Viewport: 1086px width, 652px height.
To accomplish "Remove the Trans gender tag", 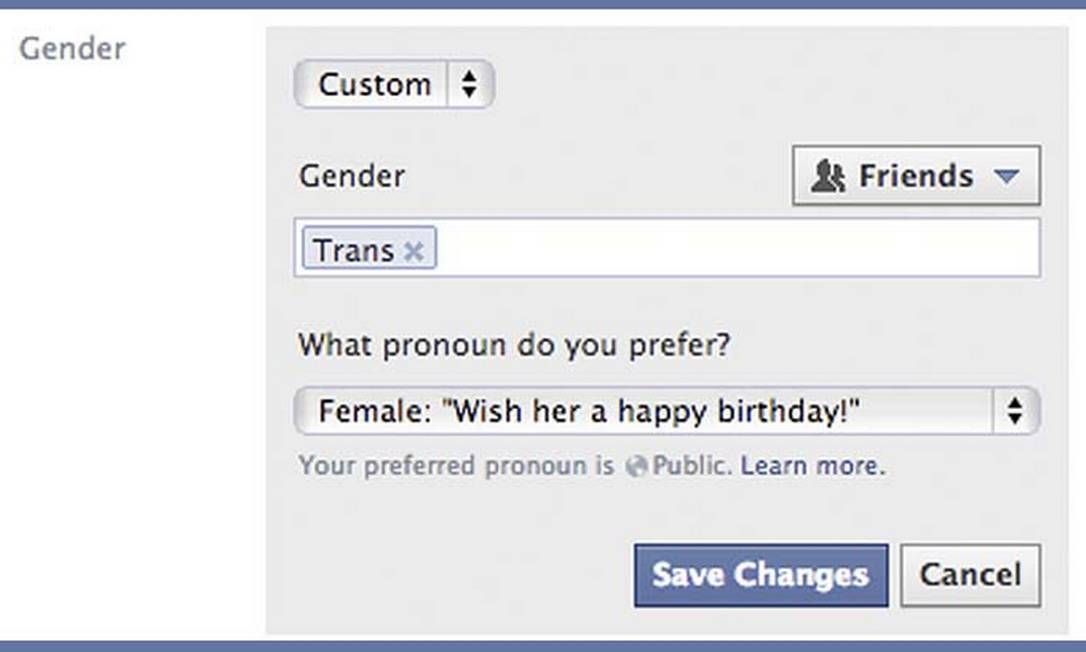I will (413, 251).
